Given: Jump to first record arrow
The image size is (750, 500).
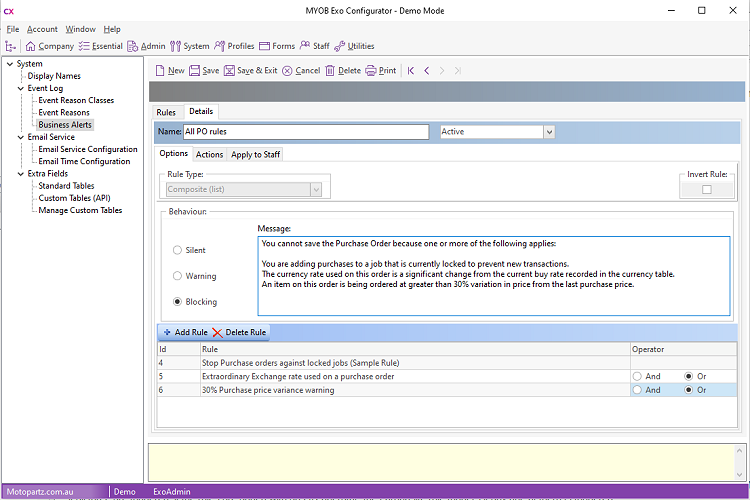Looking at the screenshot, I should coord(411,71).
